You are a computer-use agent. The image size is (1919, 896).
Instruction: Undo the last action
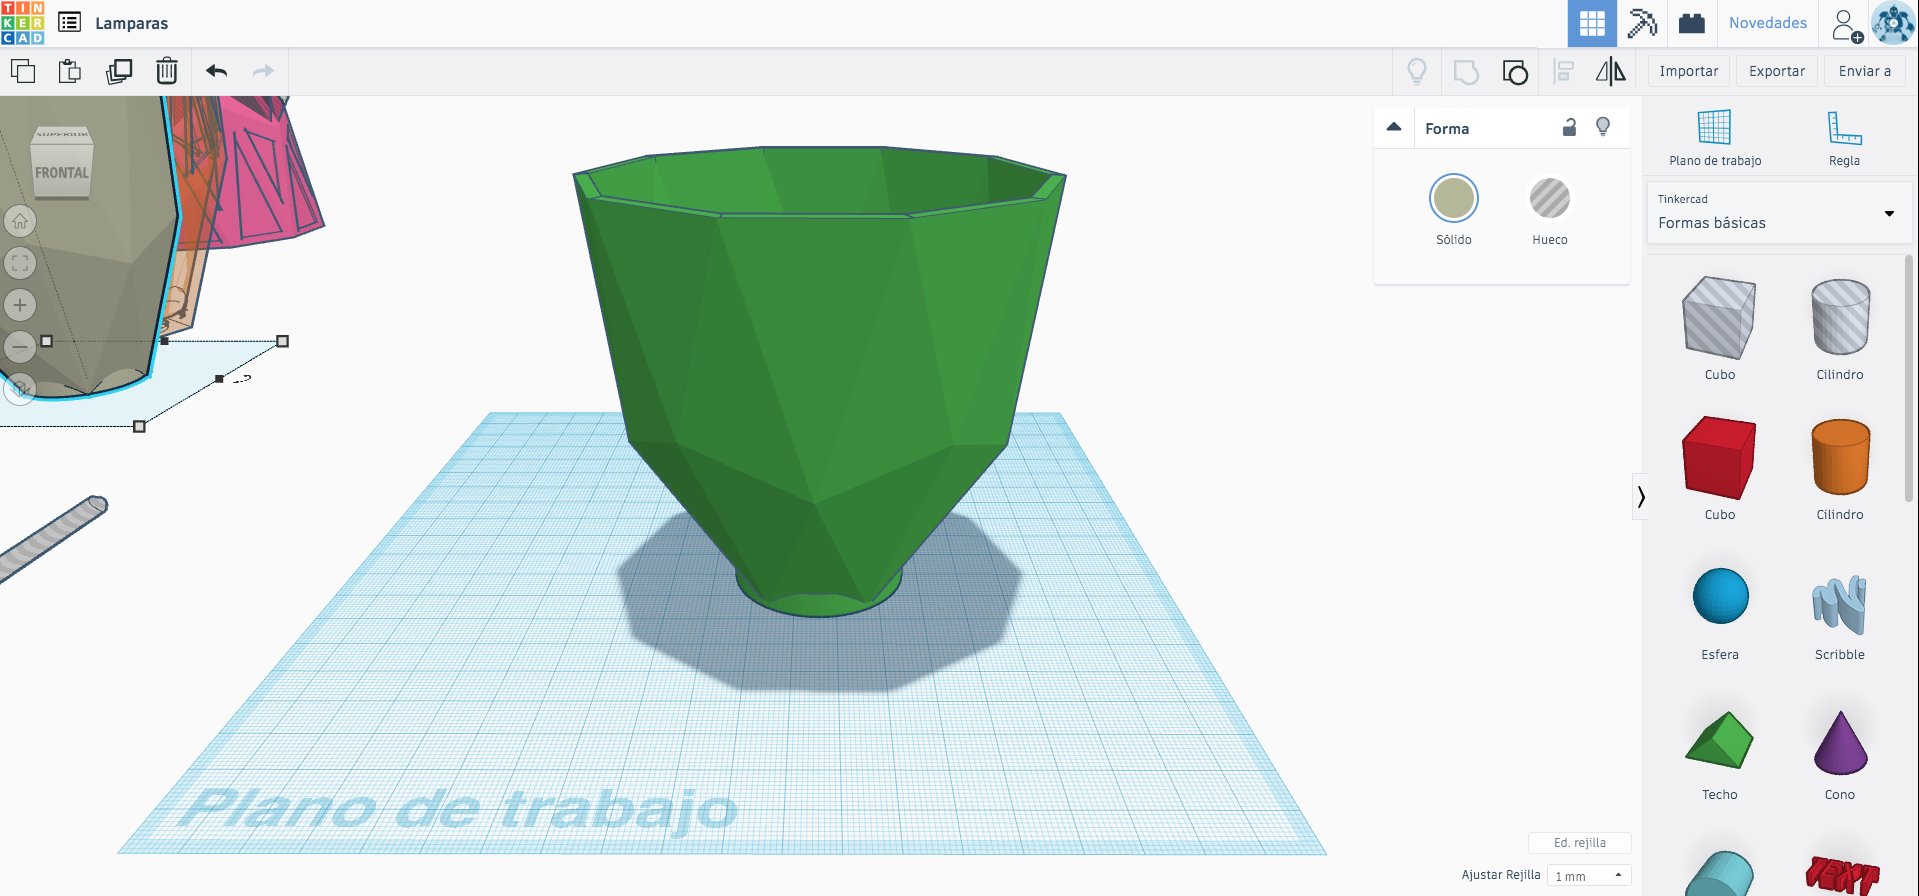pos(216,71)
